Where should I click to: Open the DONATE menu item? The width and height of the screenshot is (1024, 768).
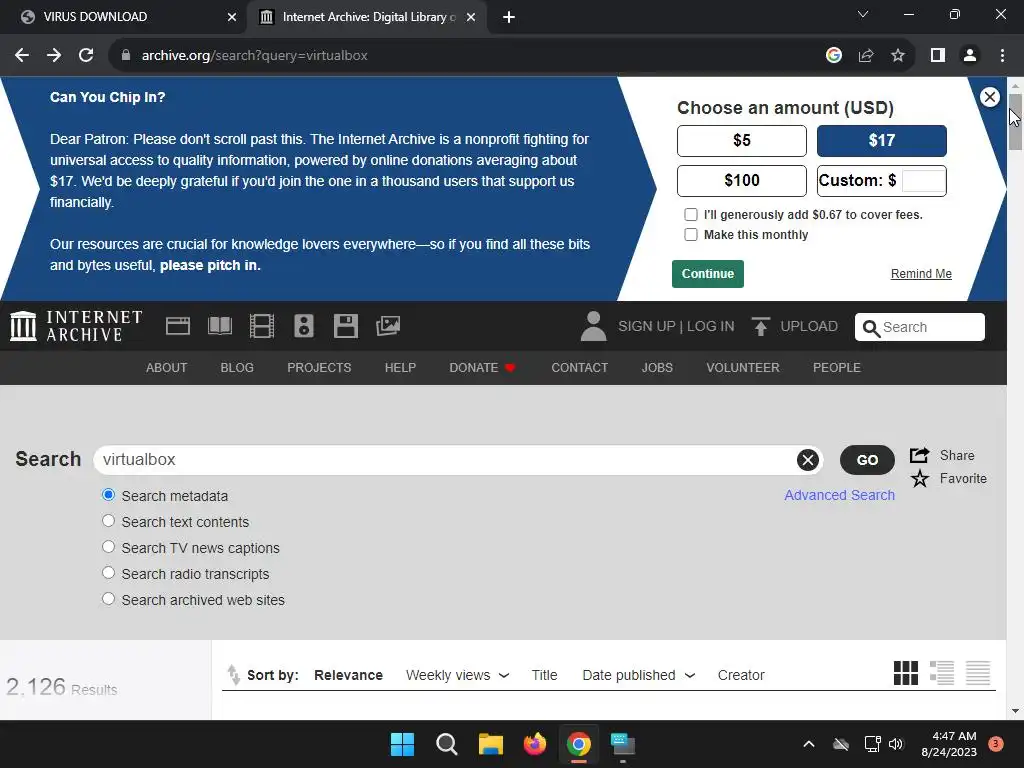(483, 368)
